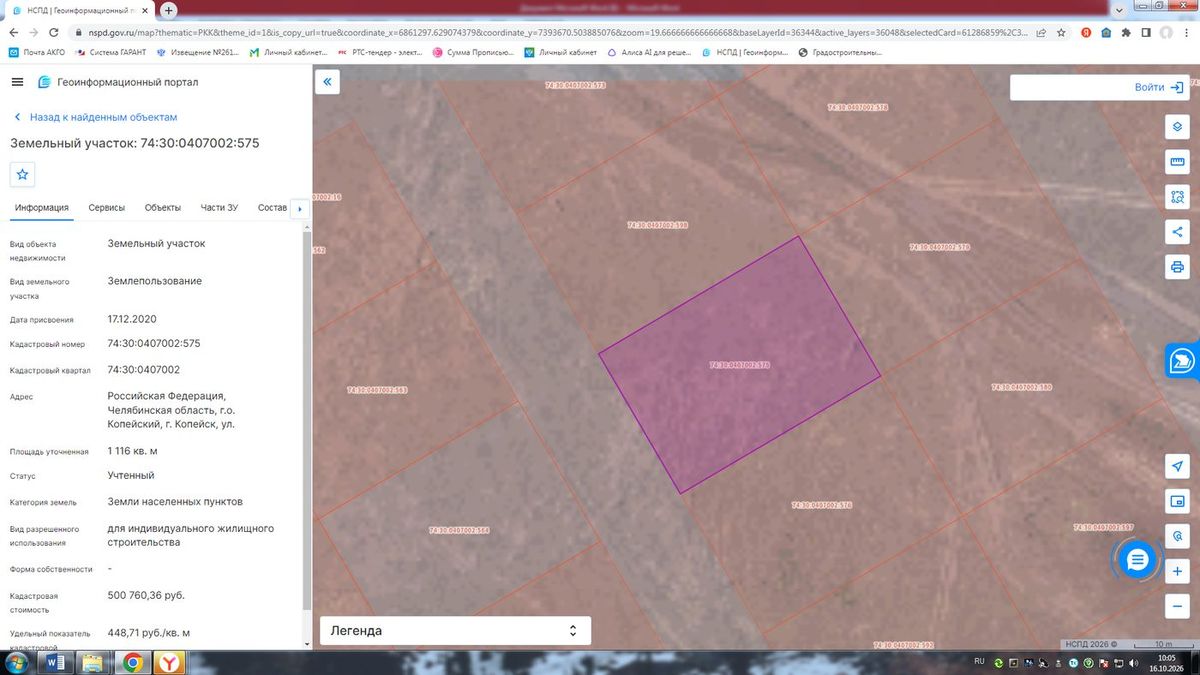Zoom in on the map
The width and height of the screenshot is (1200, 675).
click(1177, 571)
